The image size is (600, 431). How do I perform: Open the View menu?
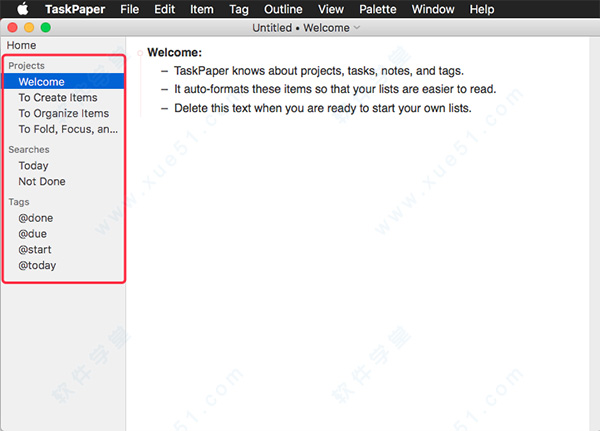331,9
